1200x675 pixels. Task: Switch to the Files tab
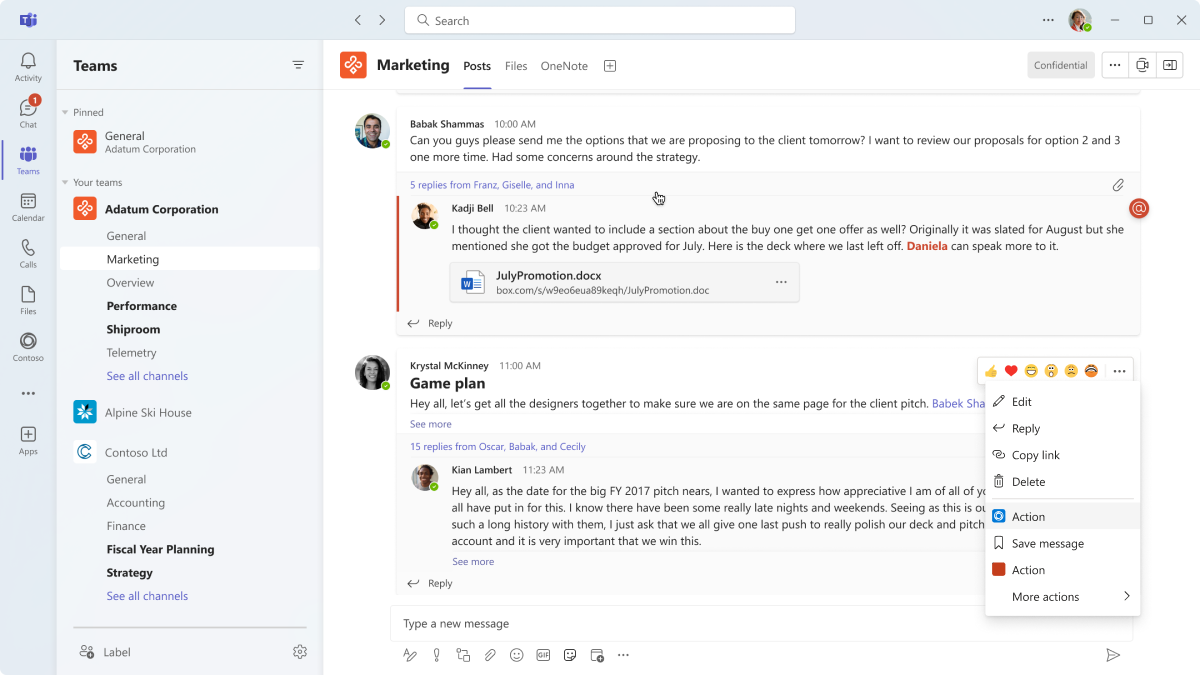pyautogui.click(x=516, y=66)
